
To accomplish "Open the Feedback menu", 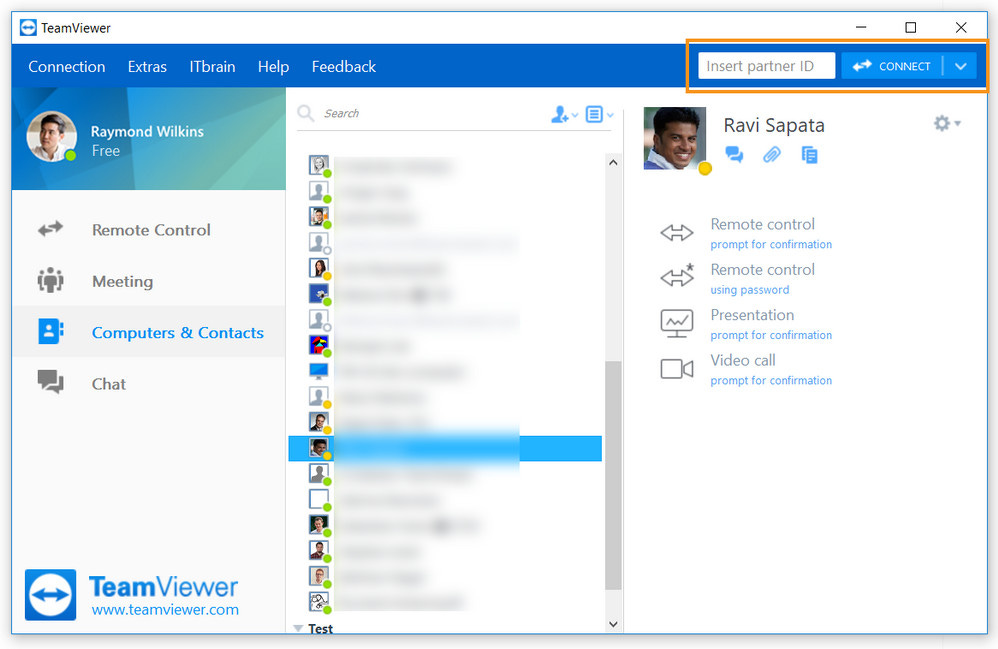I will [344, 67].
